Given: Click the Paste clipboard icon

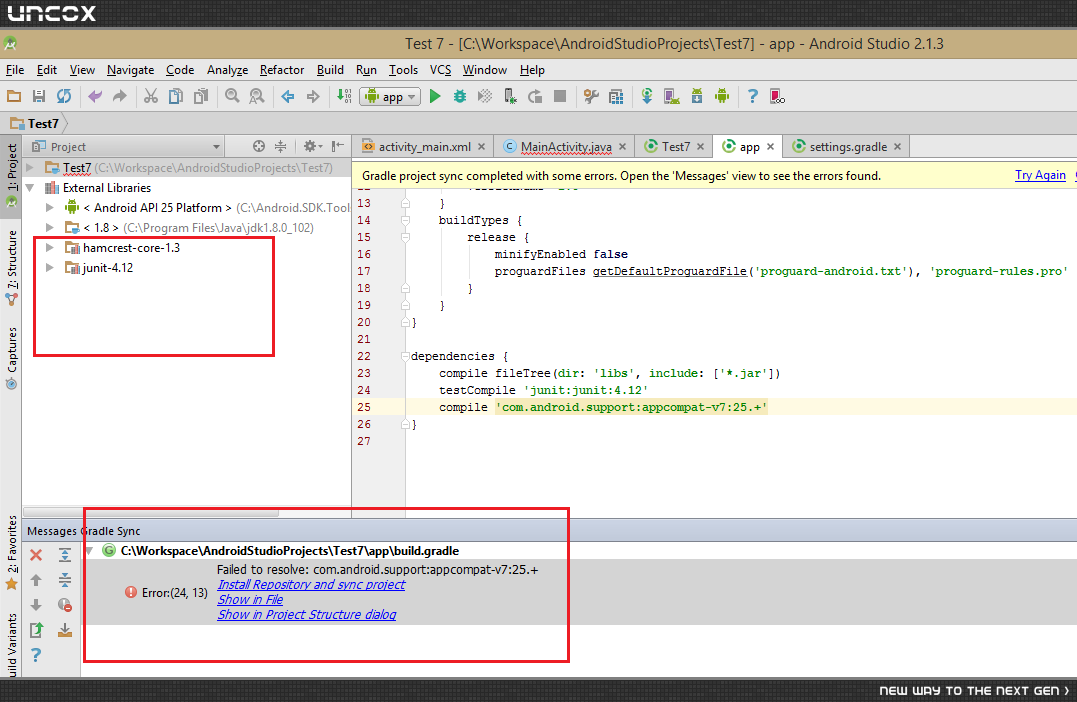Looking at the screenshot, I should tap(201, 96).
